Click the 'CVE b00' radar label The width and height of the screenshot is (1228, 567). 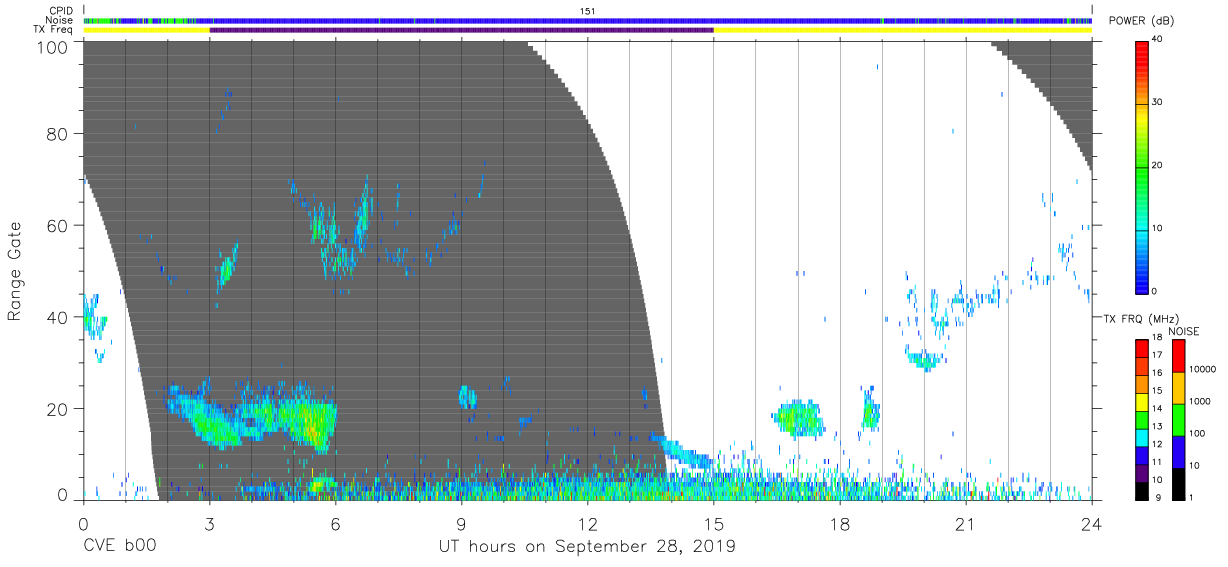(119, 547)
